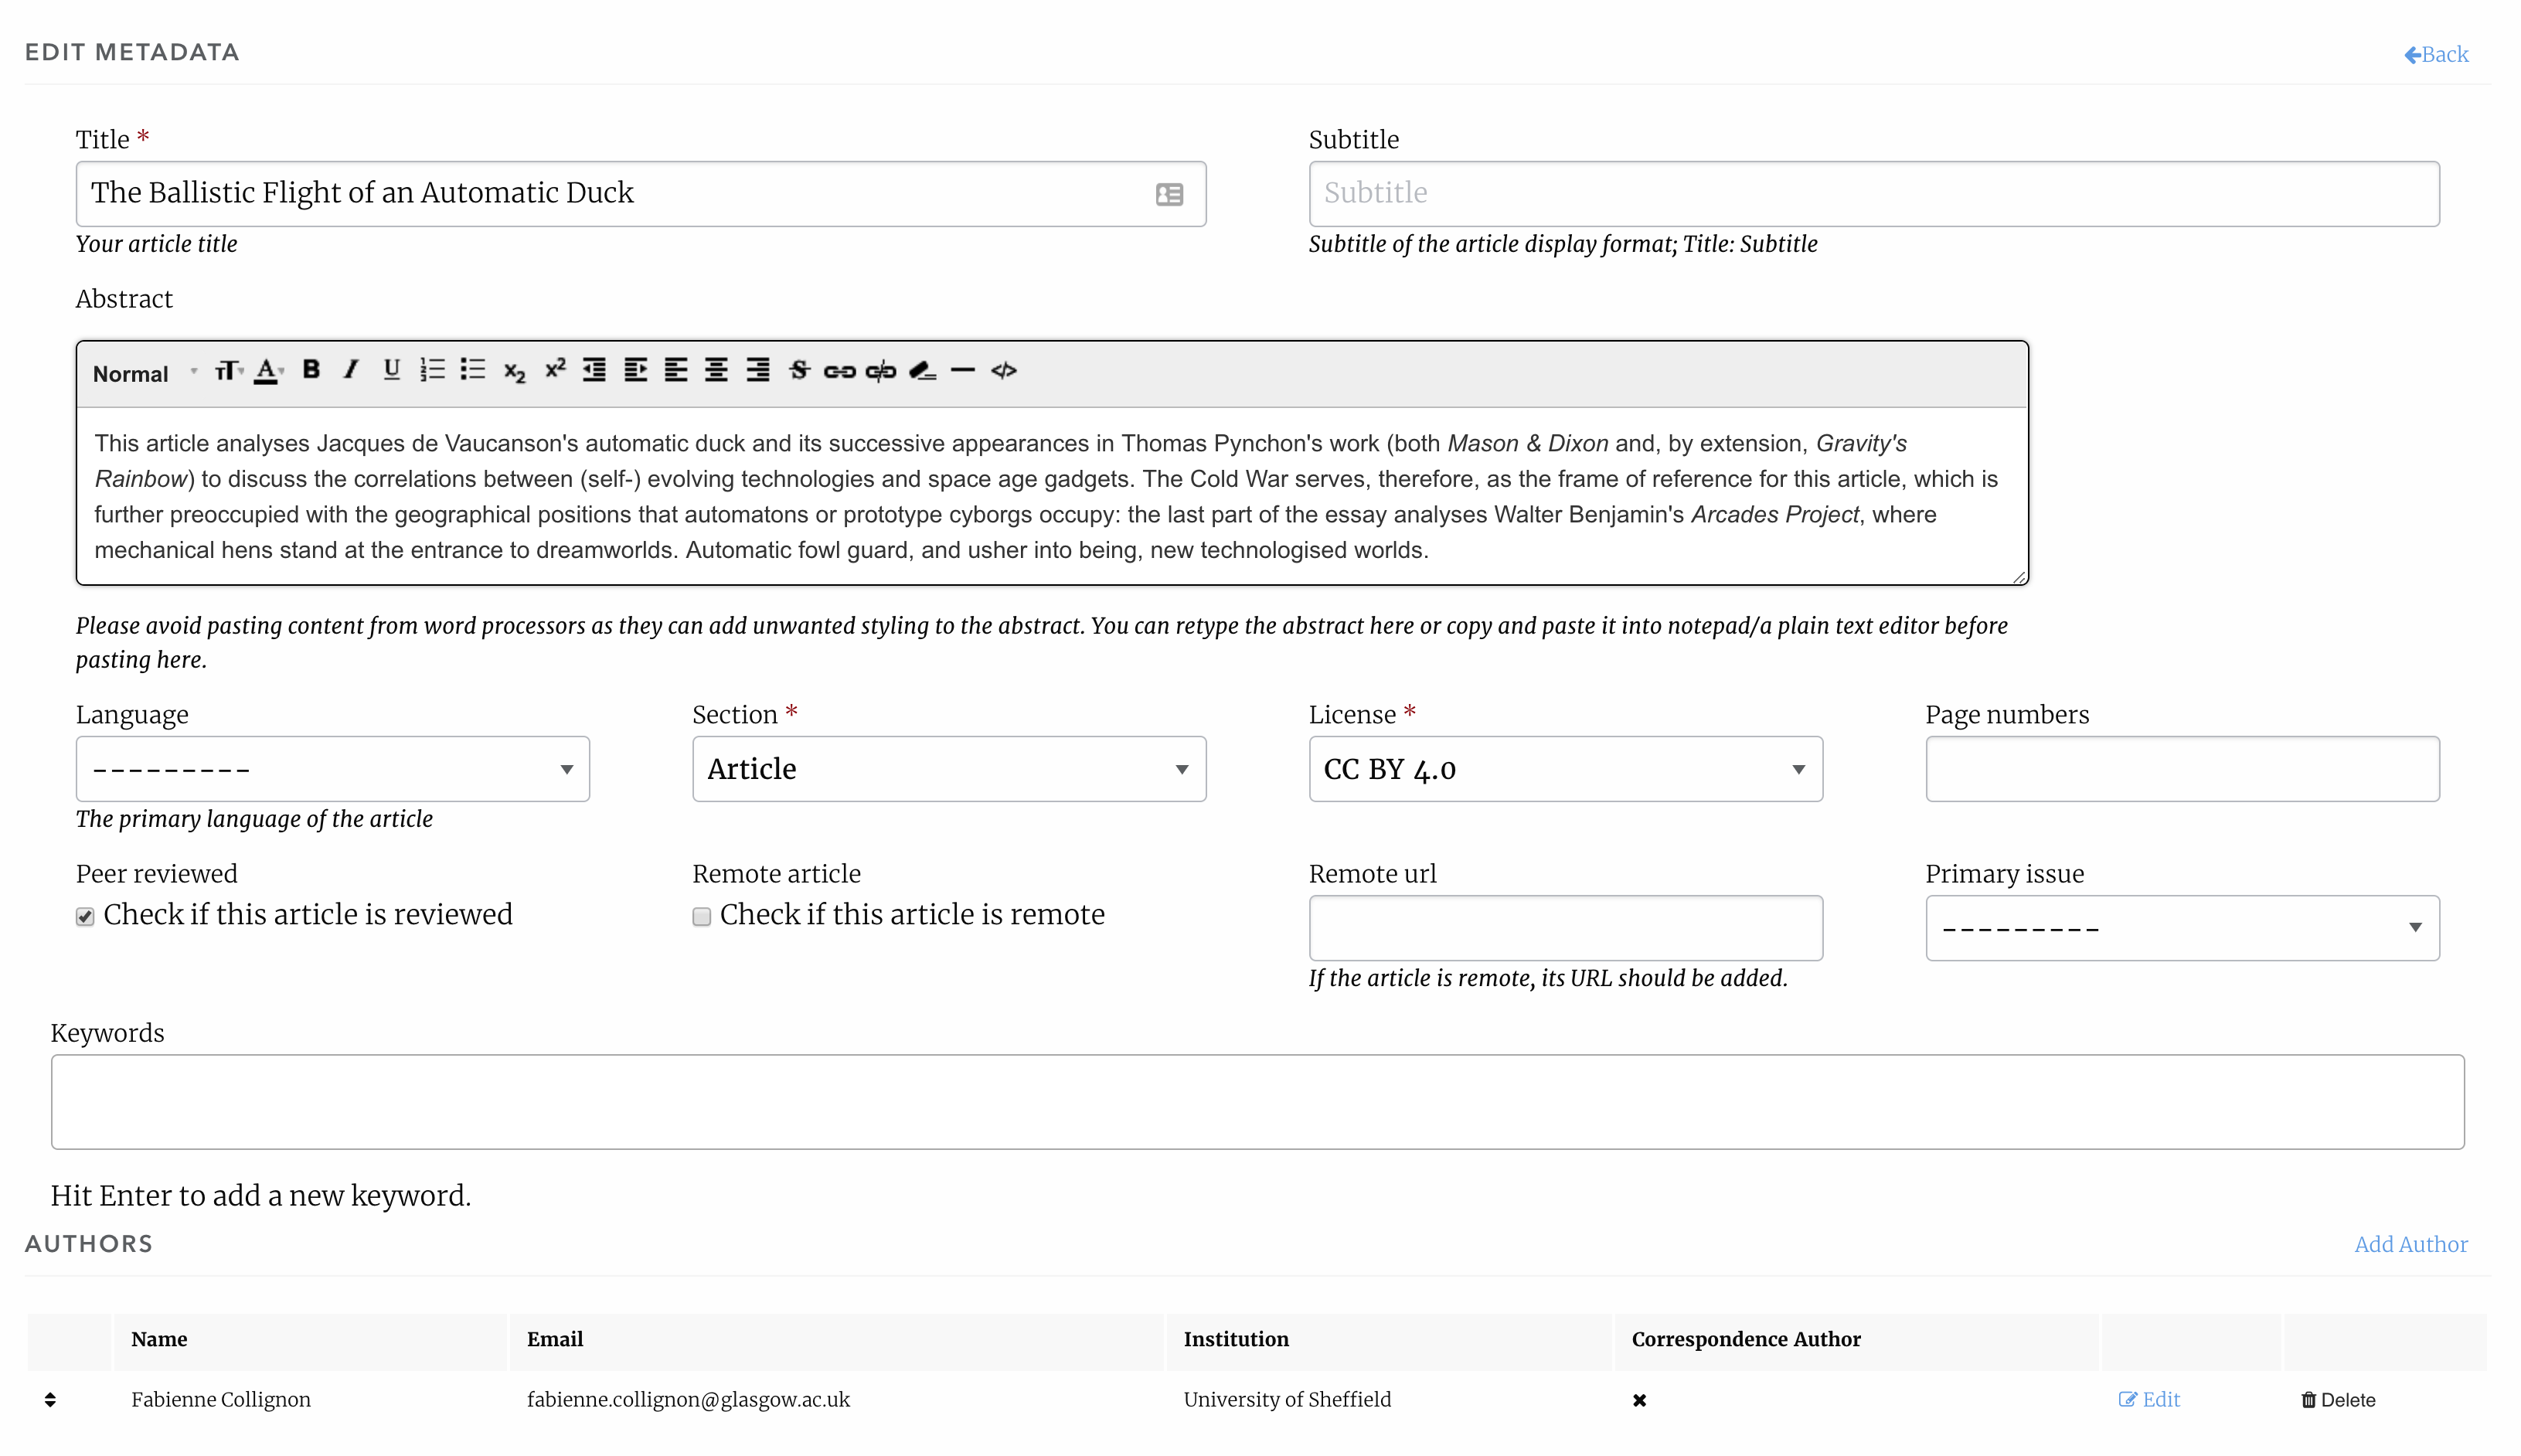The width and height of the screenshot is (2521, 1456).
Task: Align abstract text right
Action: (x=758, y=370)
